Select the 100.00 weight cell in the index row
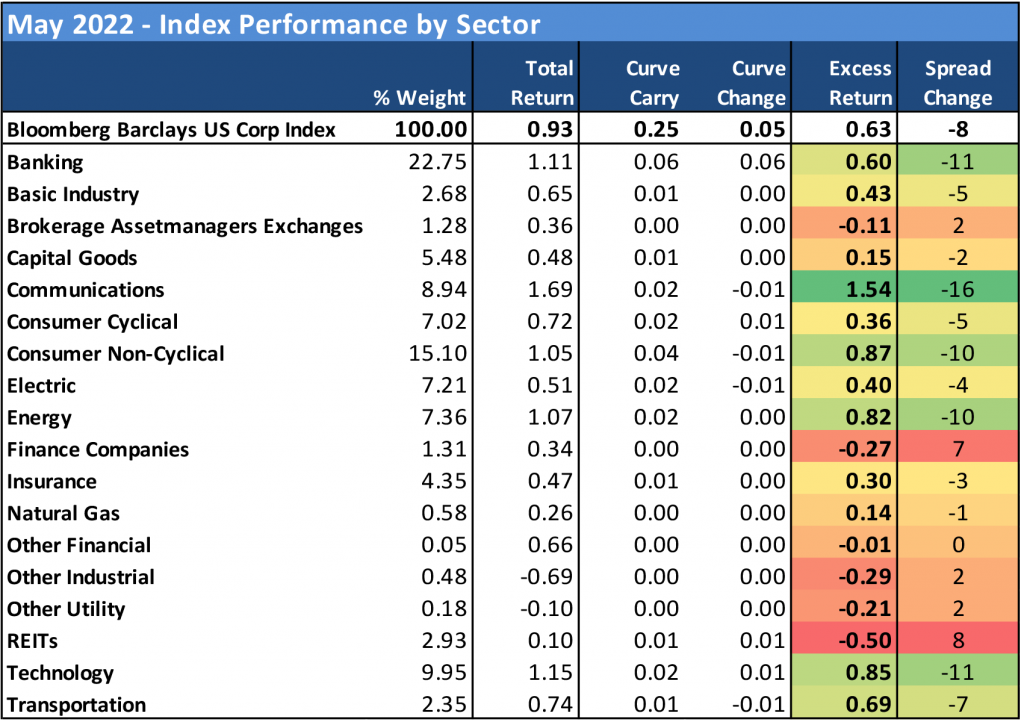Viewport: 1024px width, 722px height. 432,129
